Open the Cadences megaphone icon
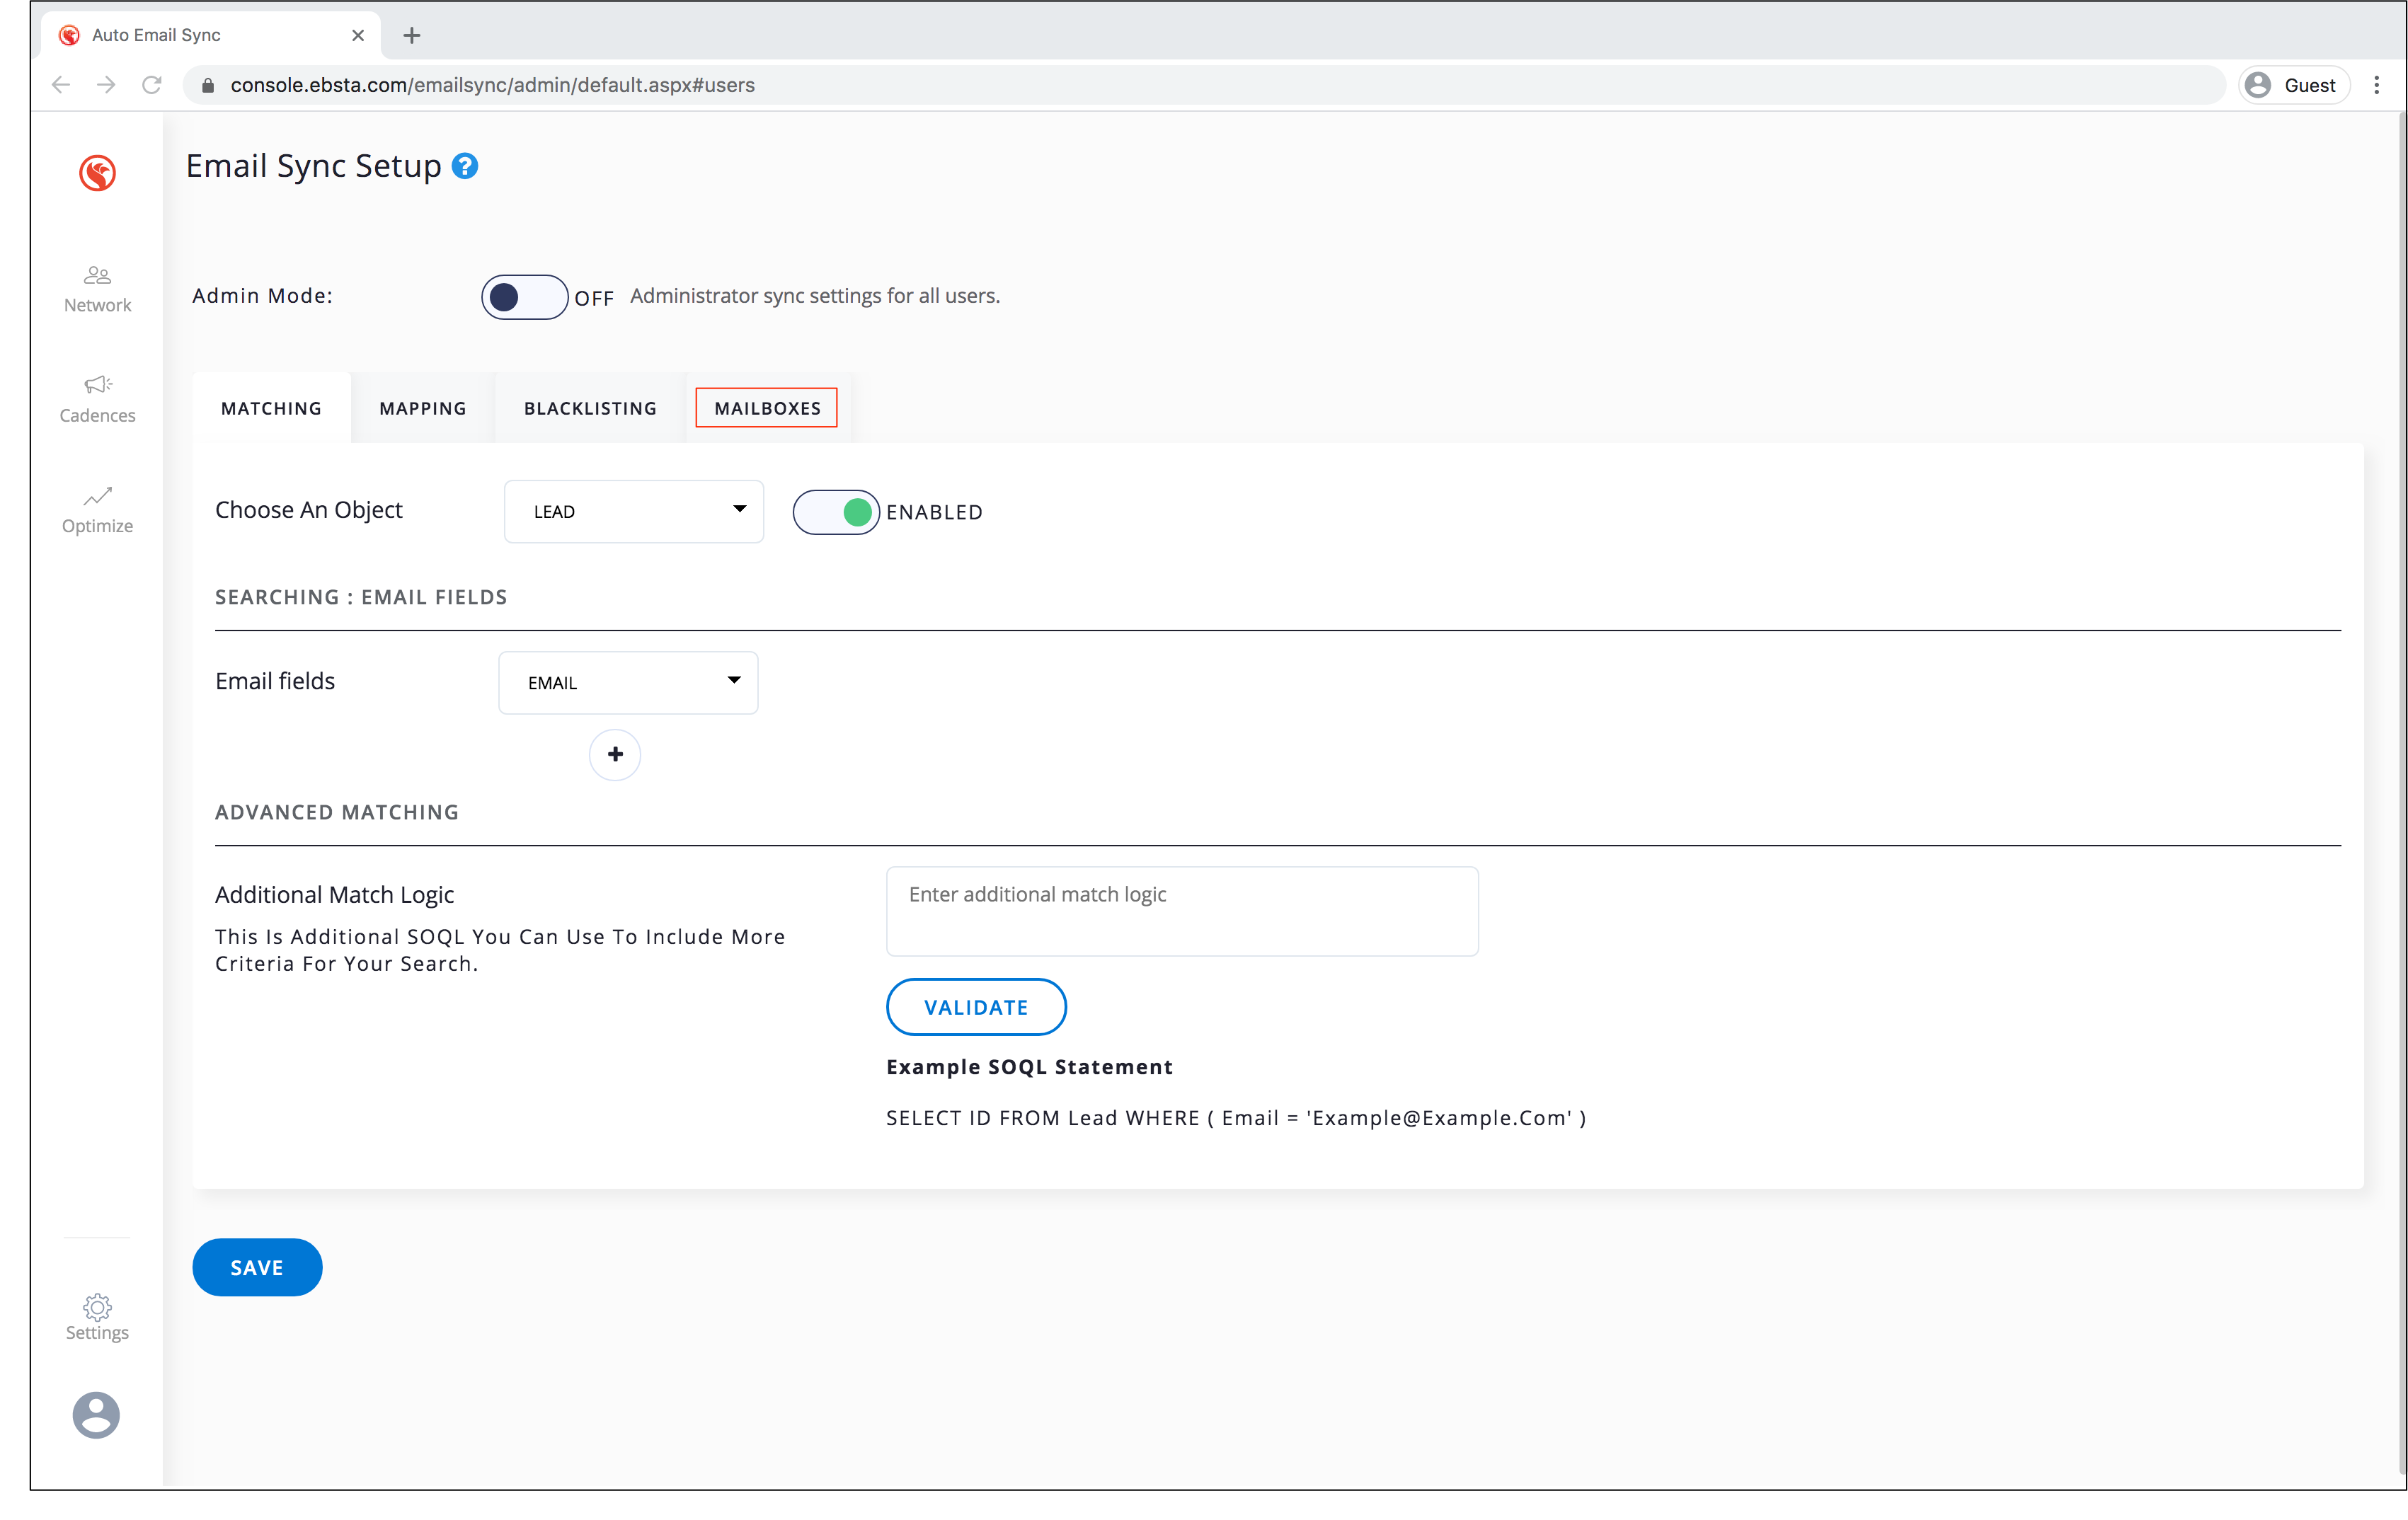Viewport: 2408px width, 1520px height. [97, 385]
